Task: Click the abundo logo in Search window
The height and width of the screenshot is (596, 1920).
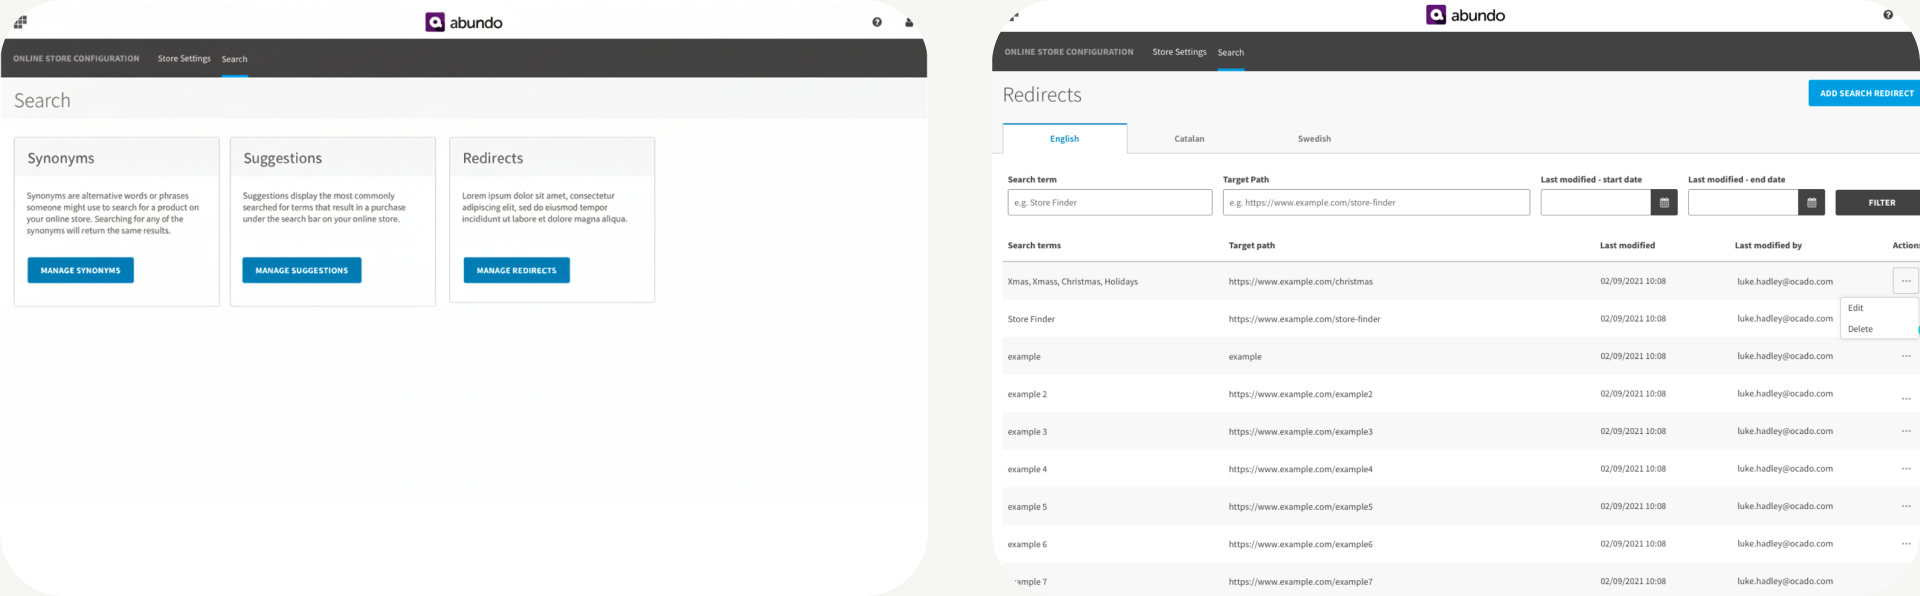Action: tap(464, 22)
